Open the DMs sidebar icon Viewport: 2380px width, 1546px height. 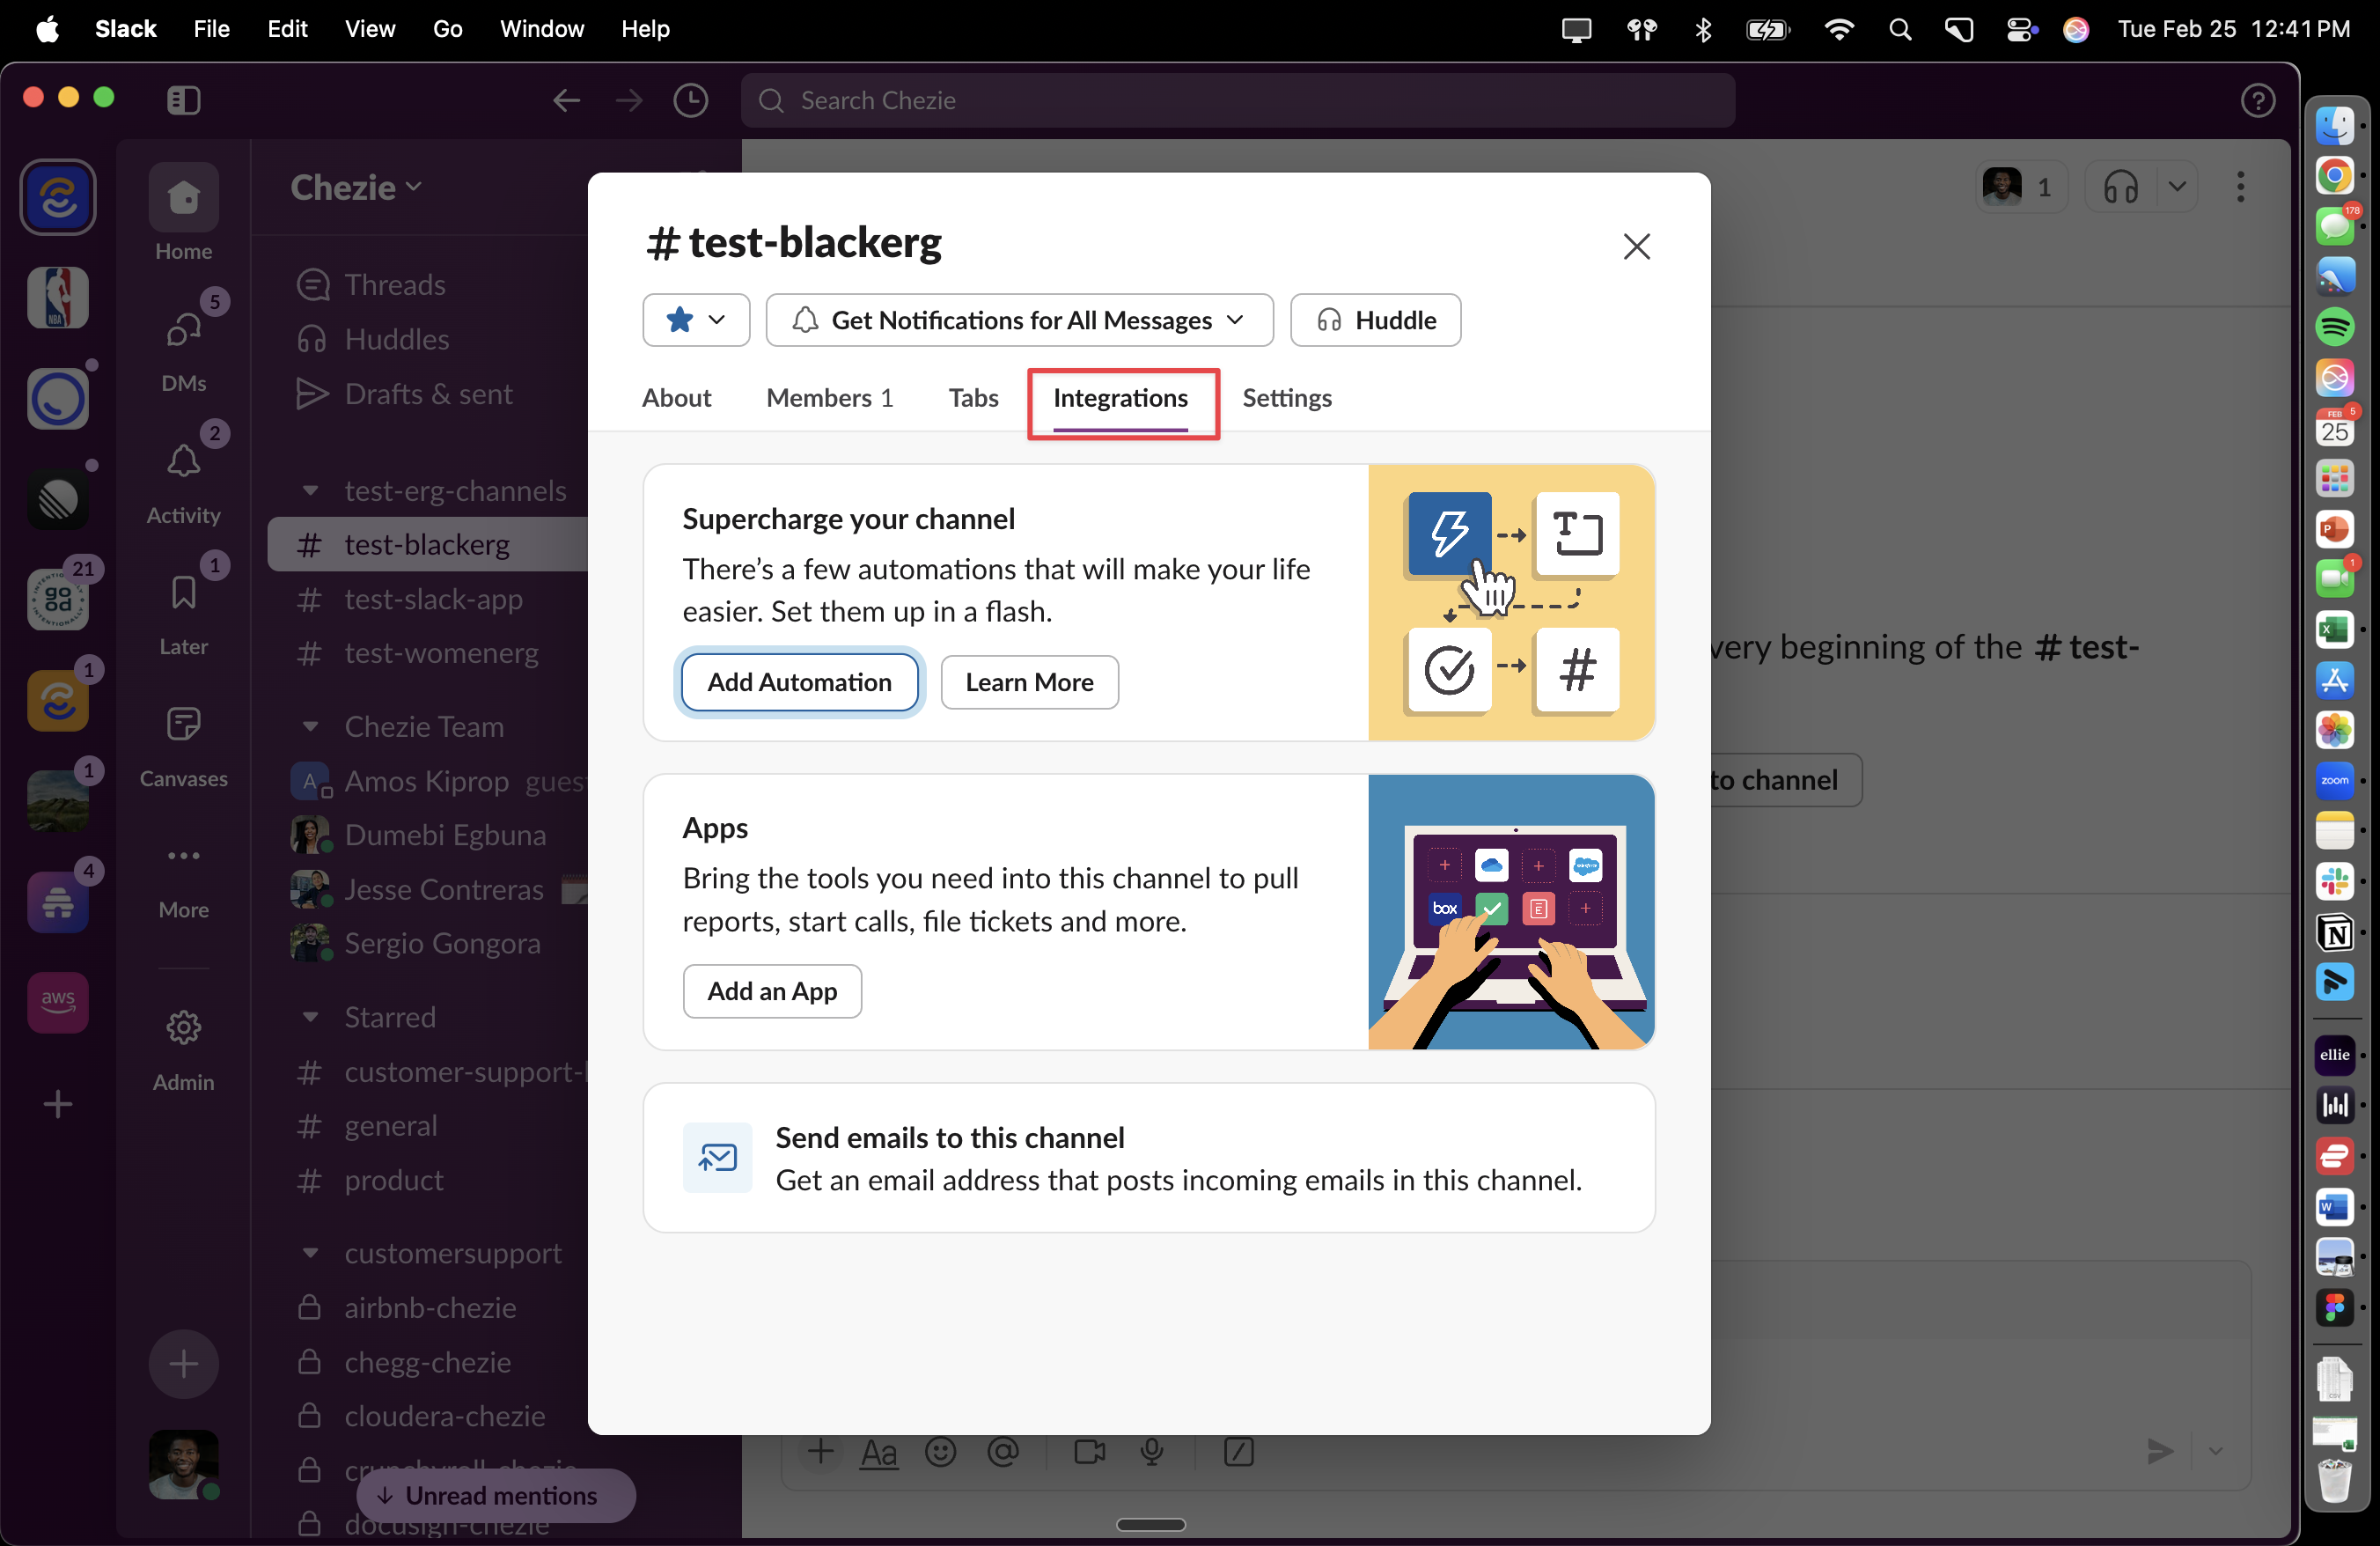click(183, 331)
